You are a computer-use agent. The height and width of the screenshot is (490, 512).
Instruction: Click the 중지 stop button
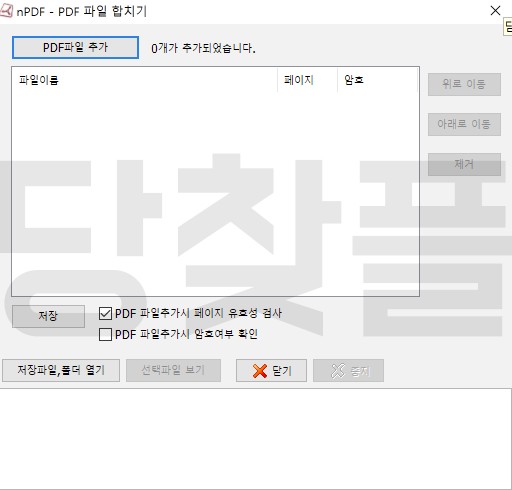(348, 370)
